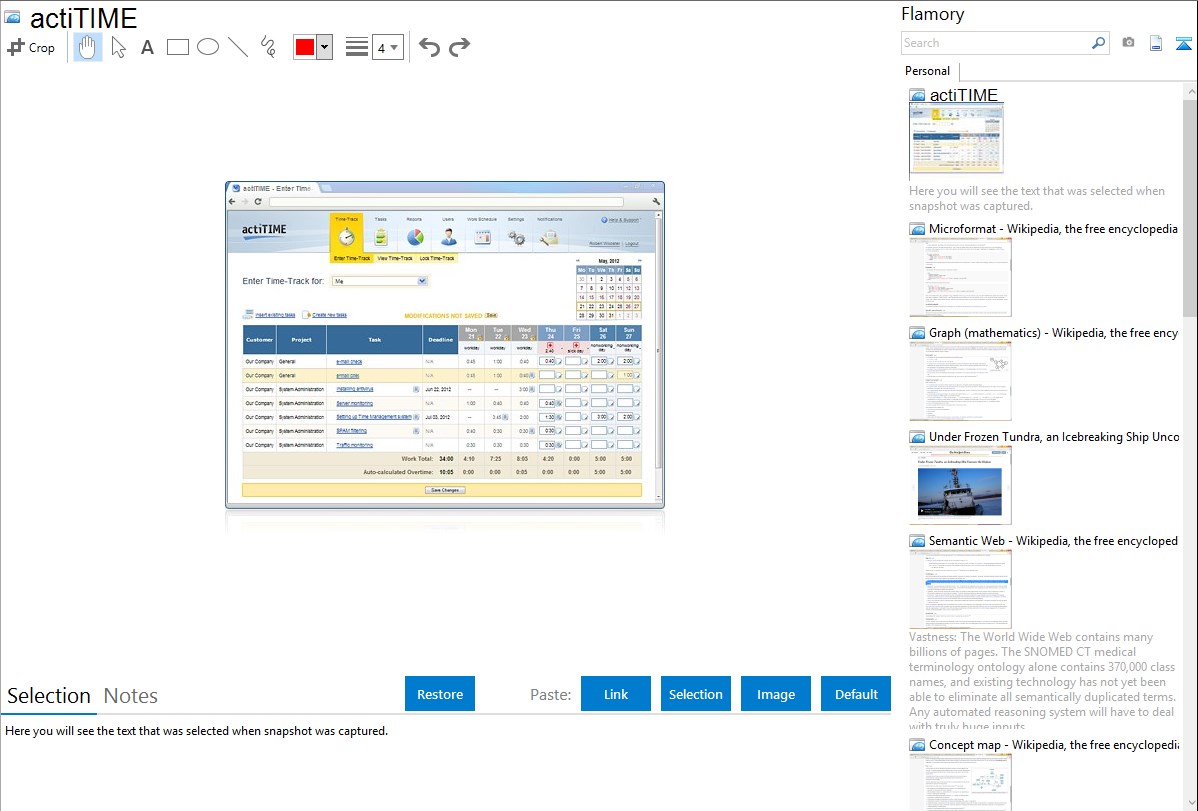The width and height of the screenshot is (1198, 811).
Task: Switch to the Personal tab
Action: [x=928, y=71]
